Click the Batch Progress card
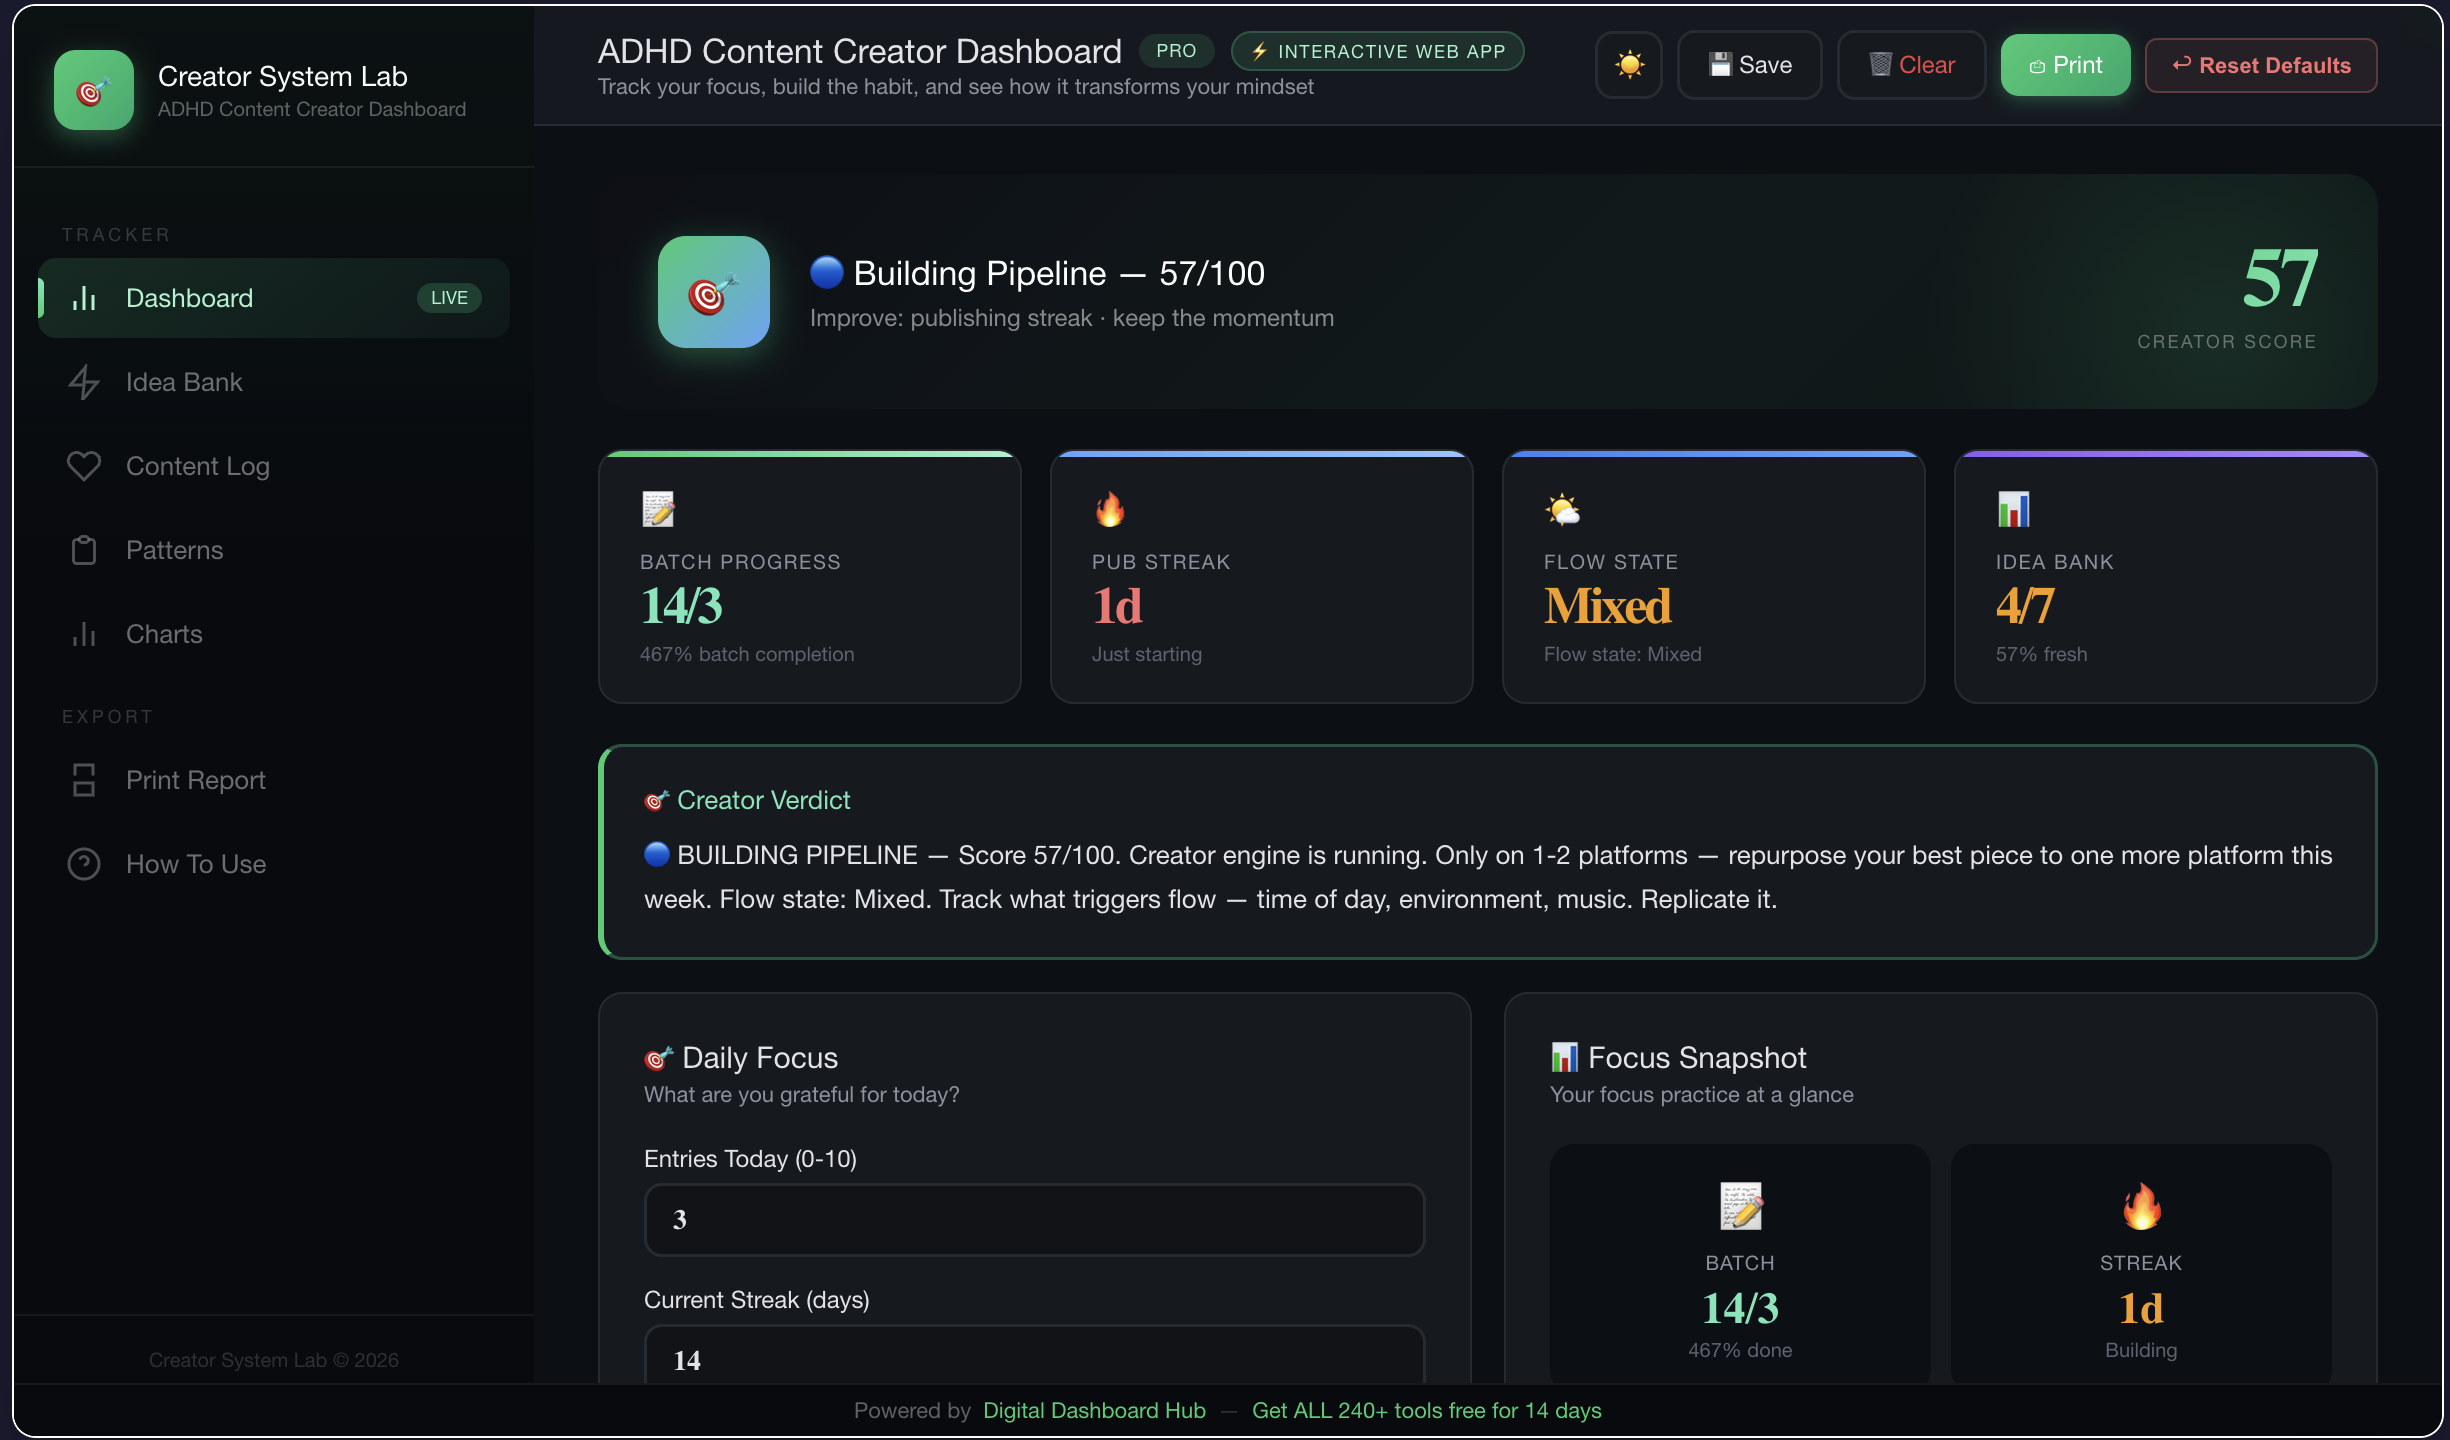This screenshot has width=2450, height=1440. (x=809, y=577)
